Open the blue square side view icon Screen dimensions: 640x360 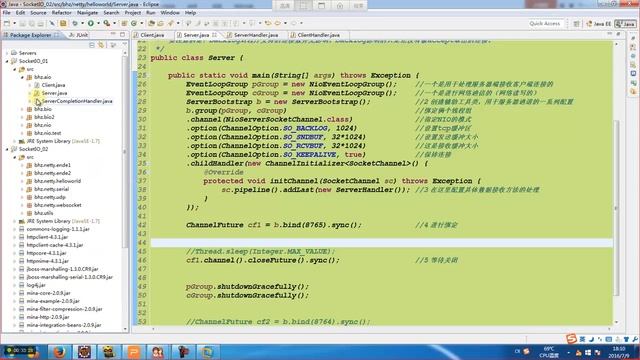pyautogui.click(x=633, y=73)
